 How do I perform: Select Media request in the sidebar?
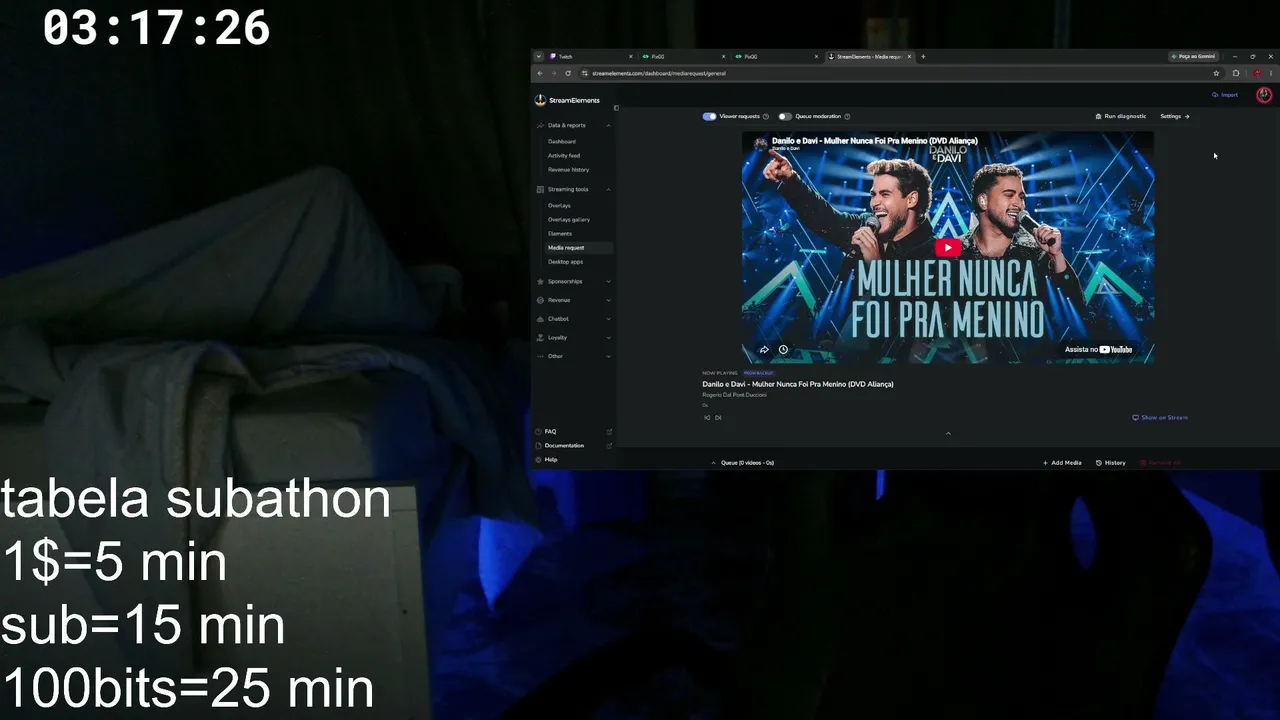tap(579, 248)
